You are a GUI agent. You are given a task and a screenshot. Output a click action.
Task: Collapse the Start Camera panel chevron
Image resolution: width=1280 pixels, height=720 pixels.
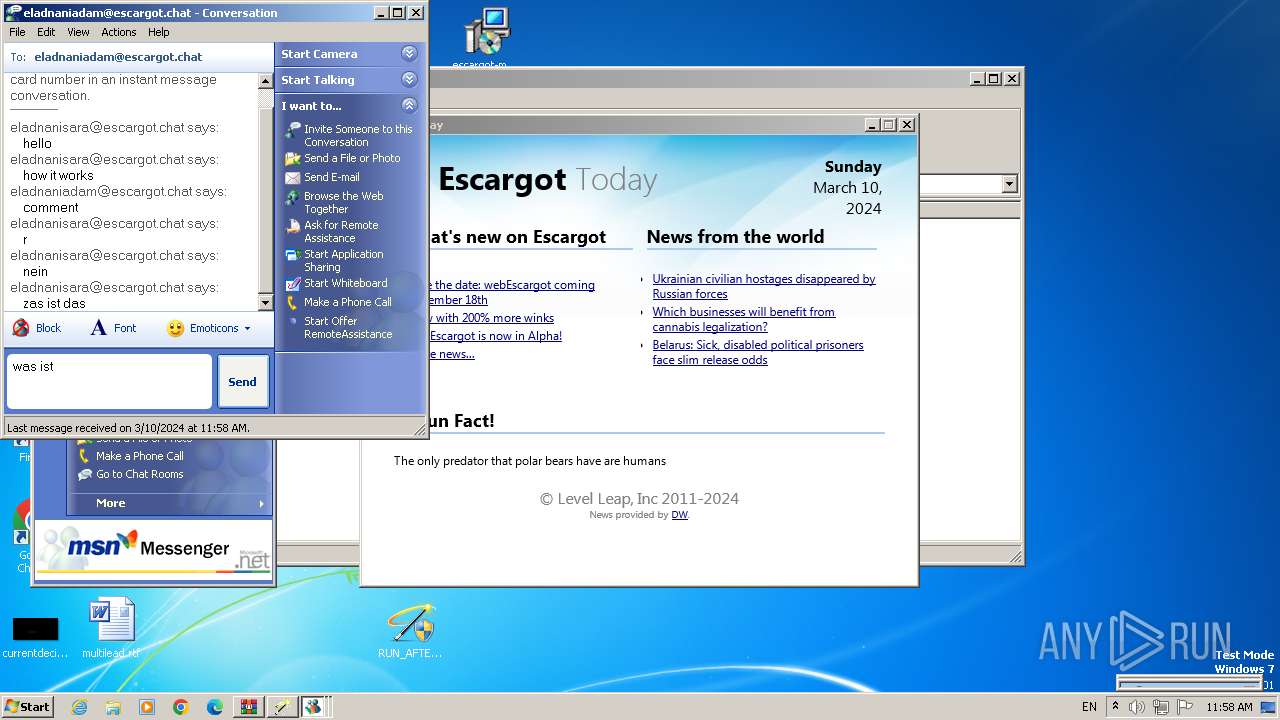[x=409, y=54]
